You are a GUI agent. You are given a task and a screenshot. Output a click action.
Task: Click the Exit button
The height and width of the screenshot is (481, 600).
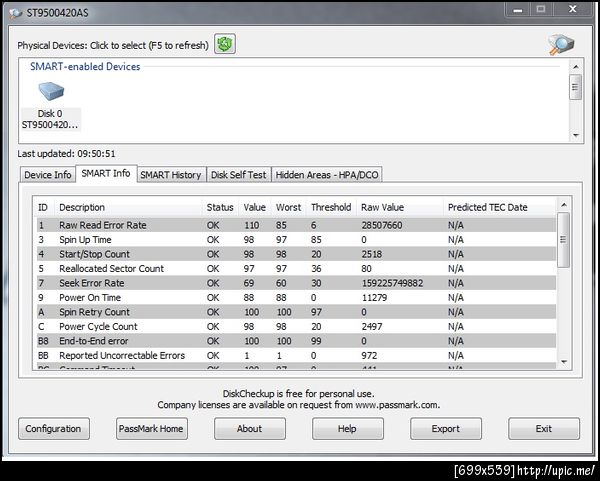[x=544, y=429]
